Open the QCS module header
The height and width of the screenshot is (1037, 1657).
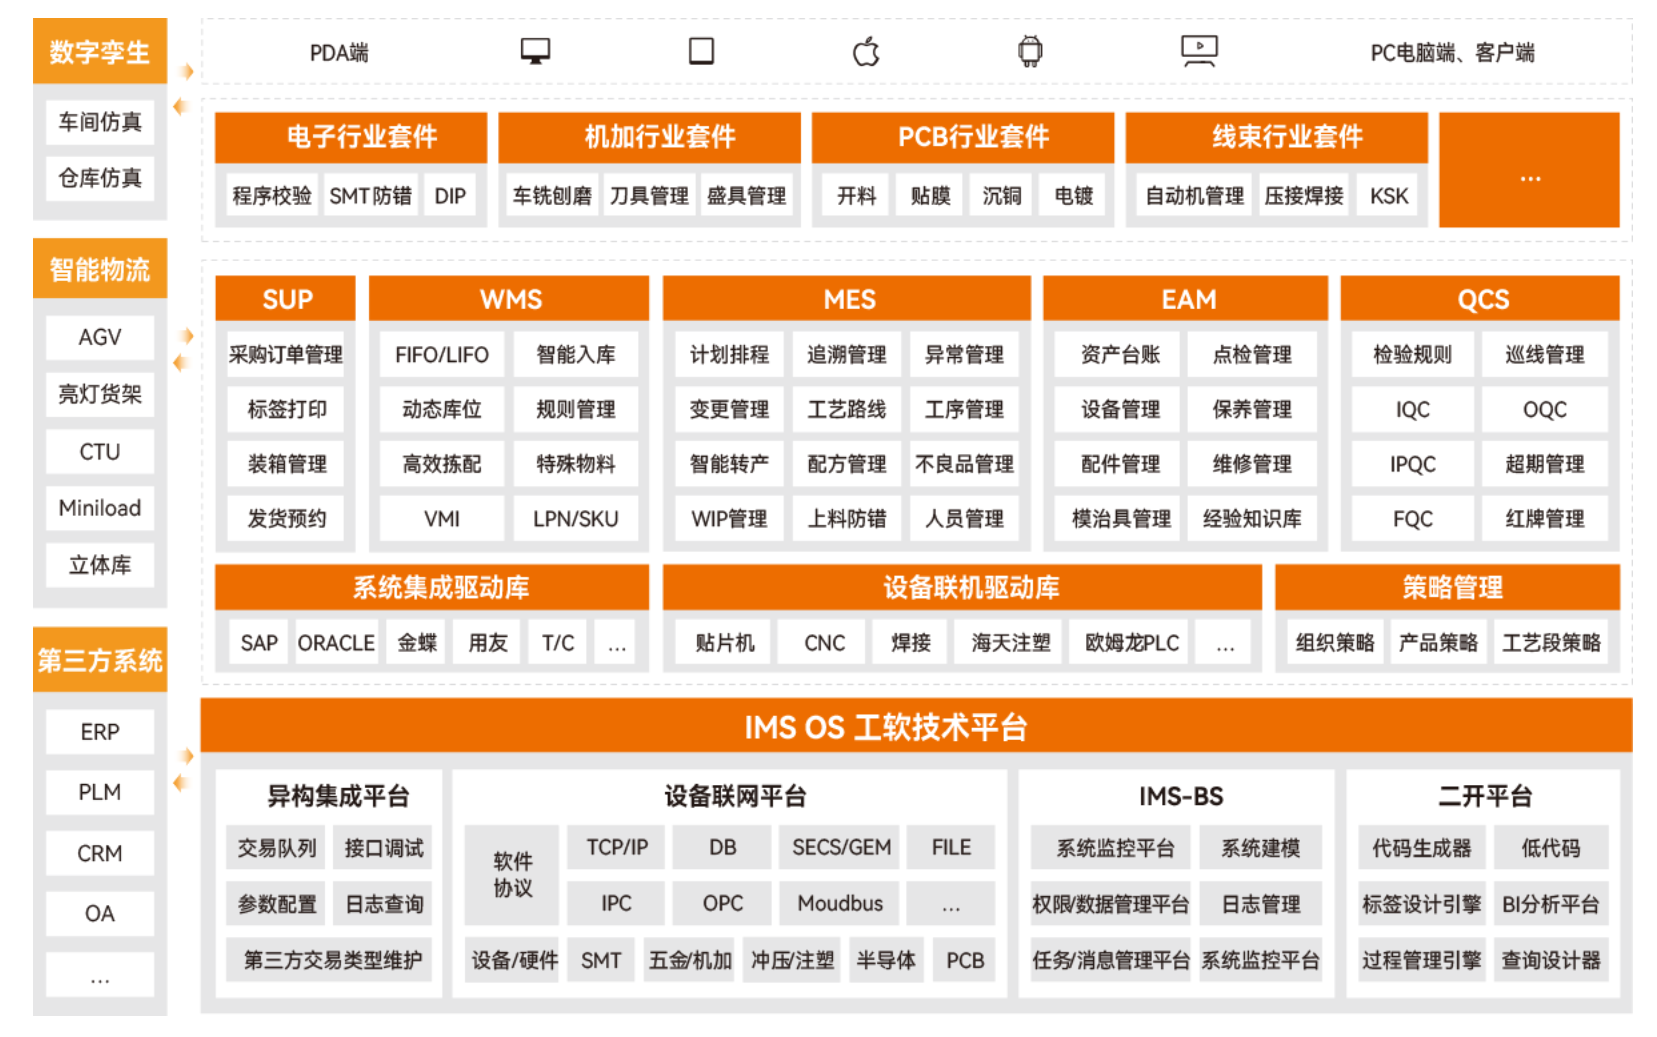(1482, 299)
